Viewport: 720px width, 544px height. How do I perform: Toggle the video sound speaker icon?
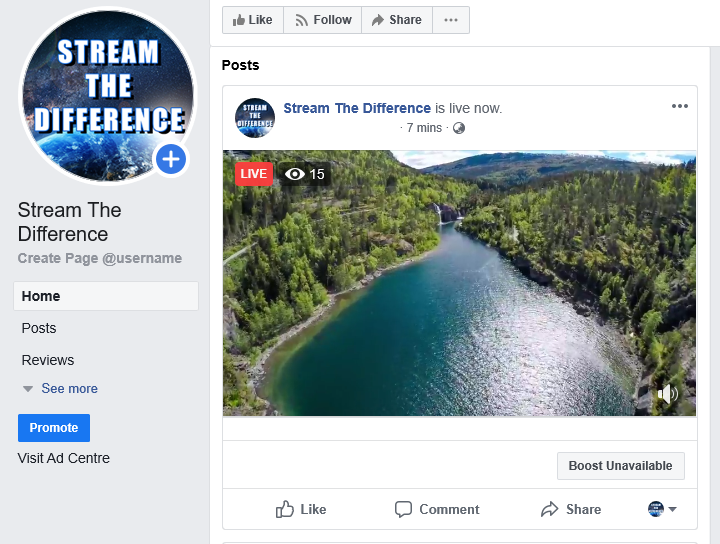(x=667, y=394)
